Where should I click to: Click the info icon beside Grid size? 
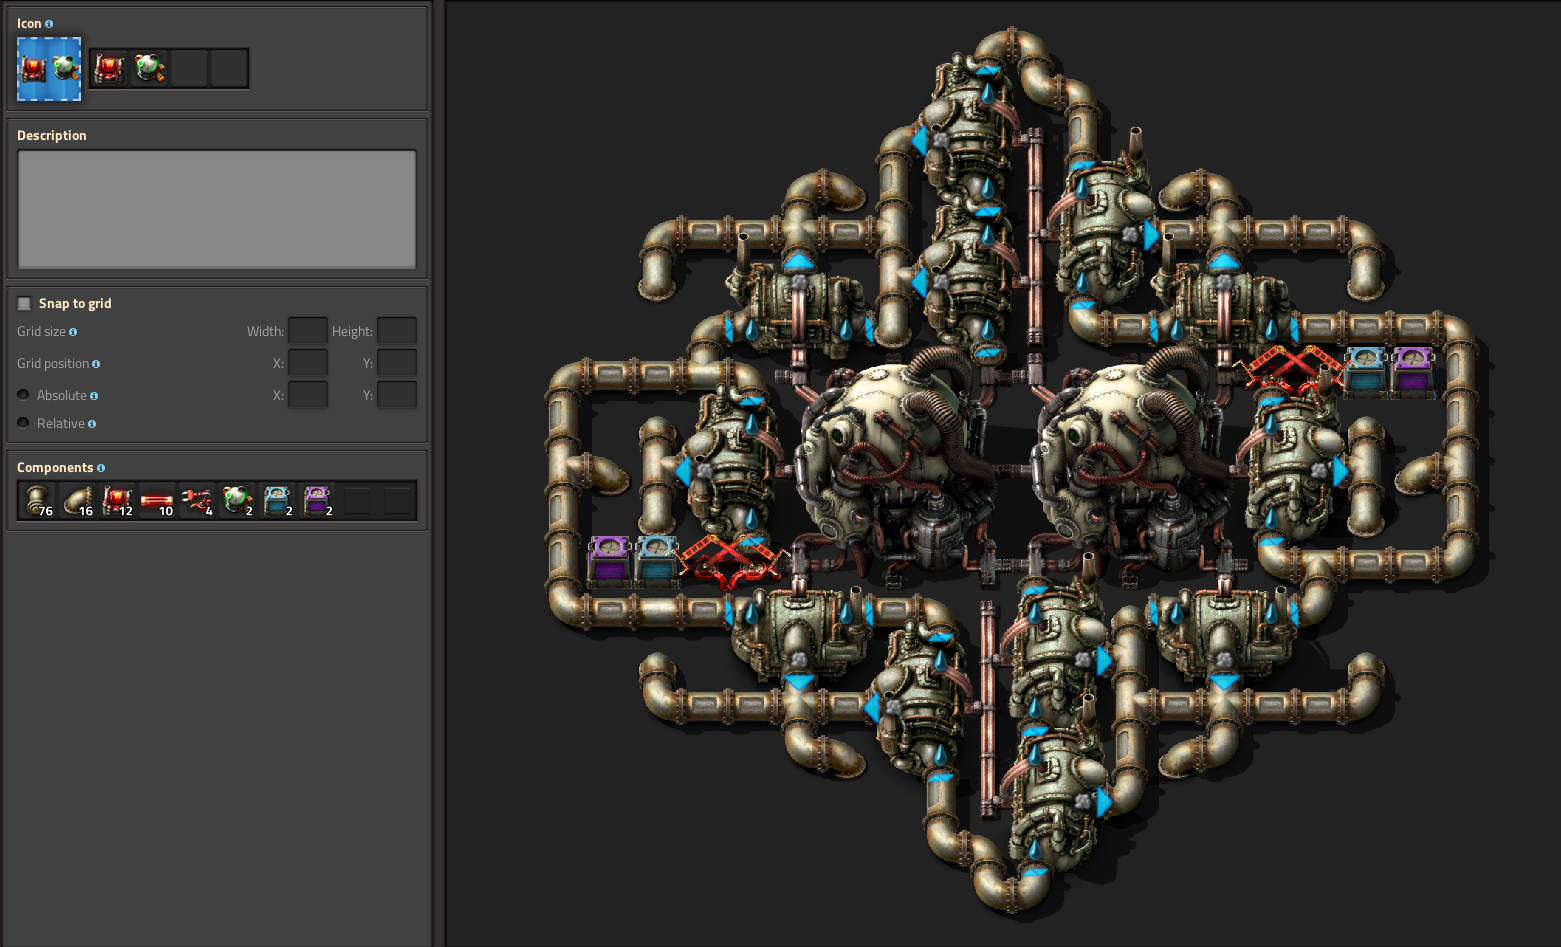coord(73,332)
